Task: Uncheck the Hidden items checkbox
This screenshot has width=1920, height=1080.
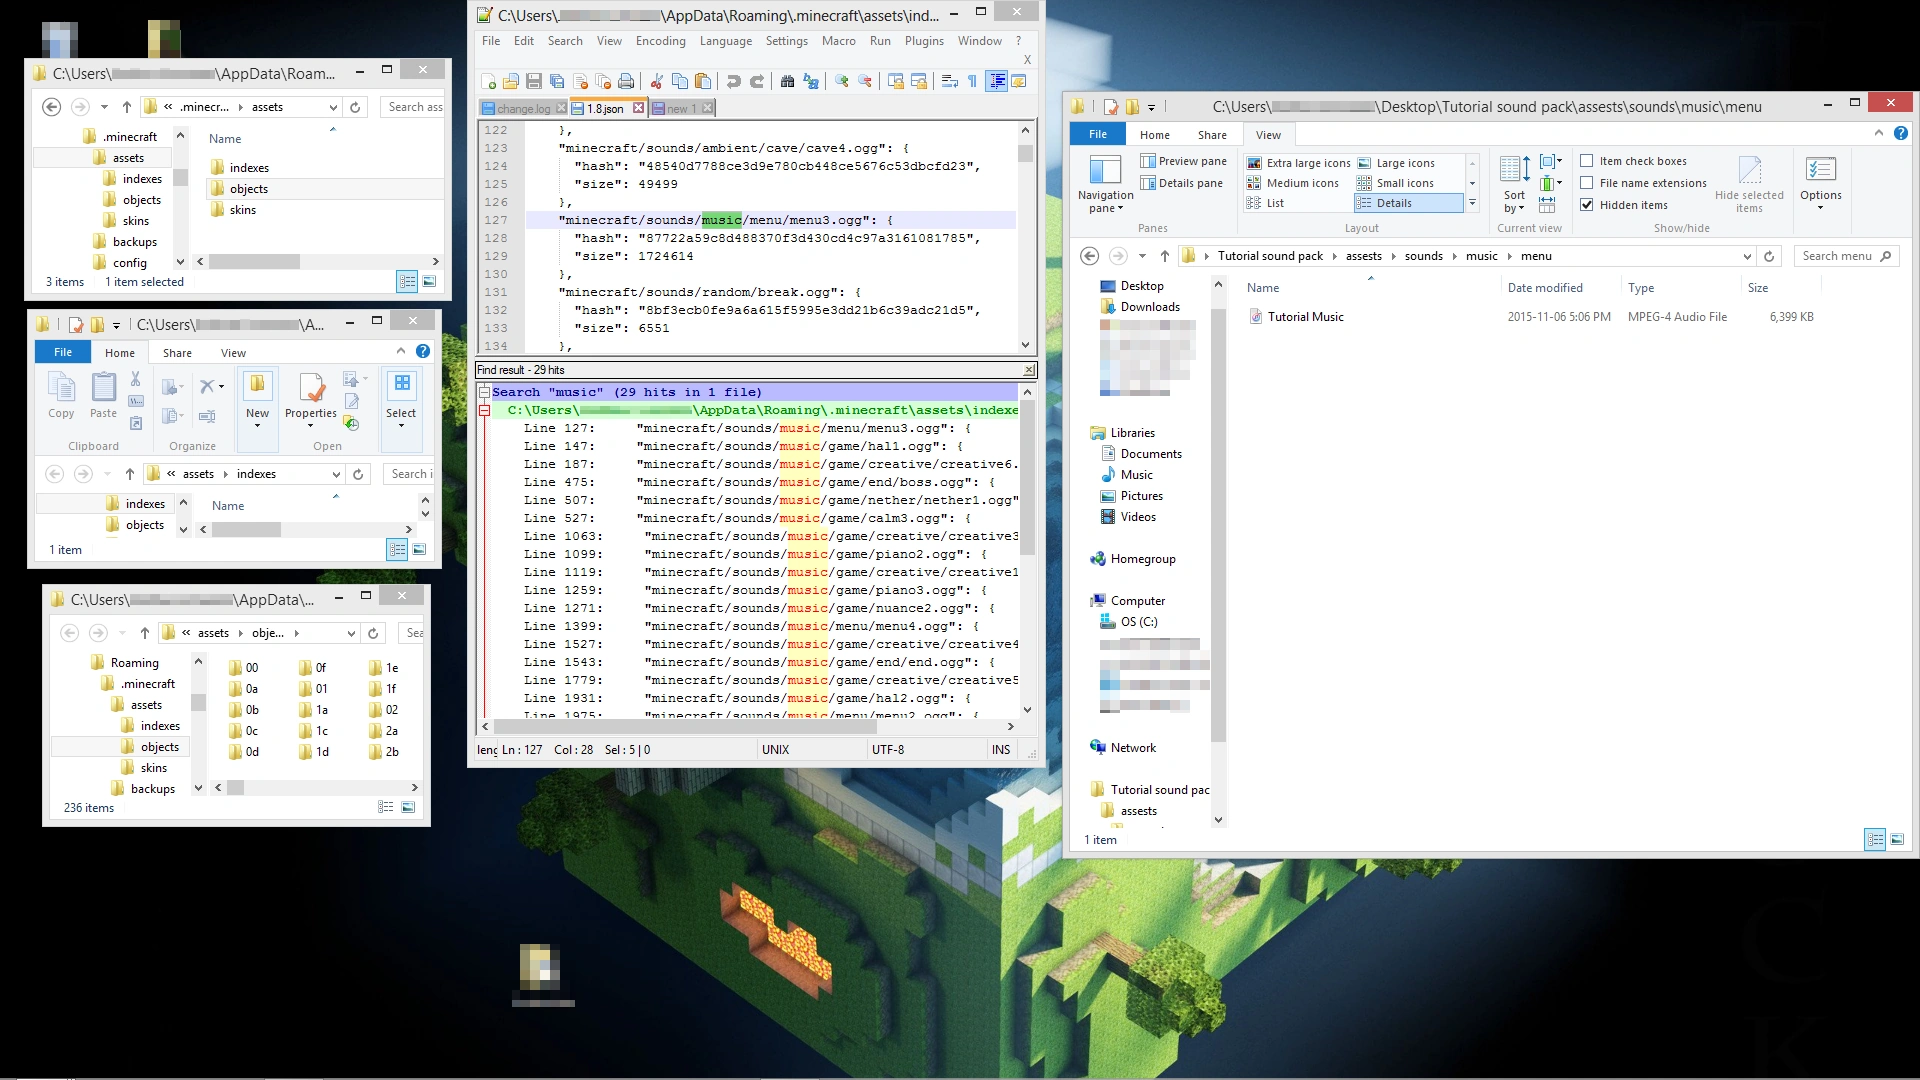Action: (1586, 205)
